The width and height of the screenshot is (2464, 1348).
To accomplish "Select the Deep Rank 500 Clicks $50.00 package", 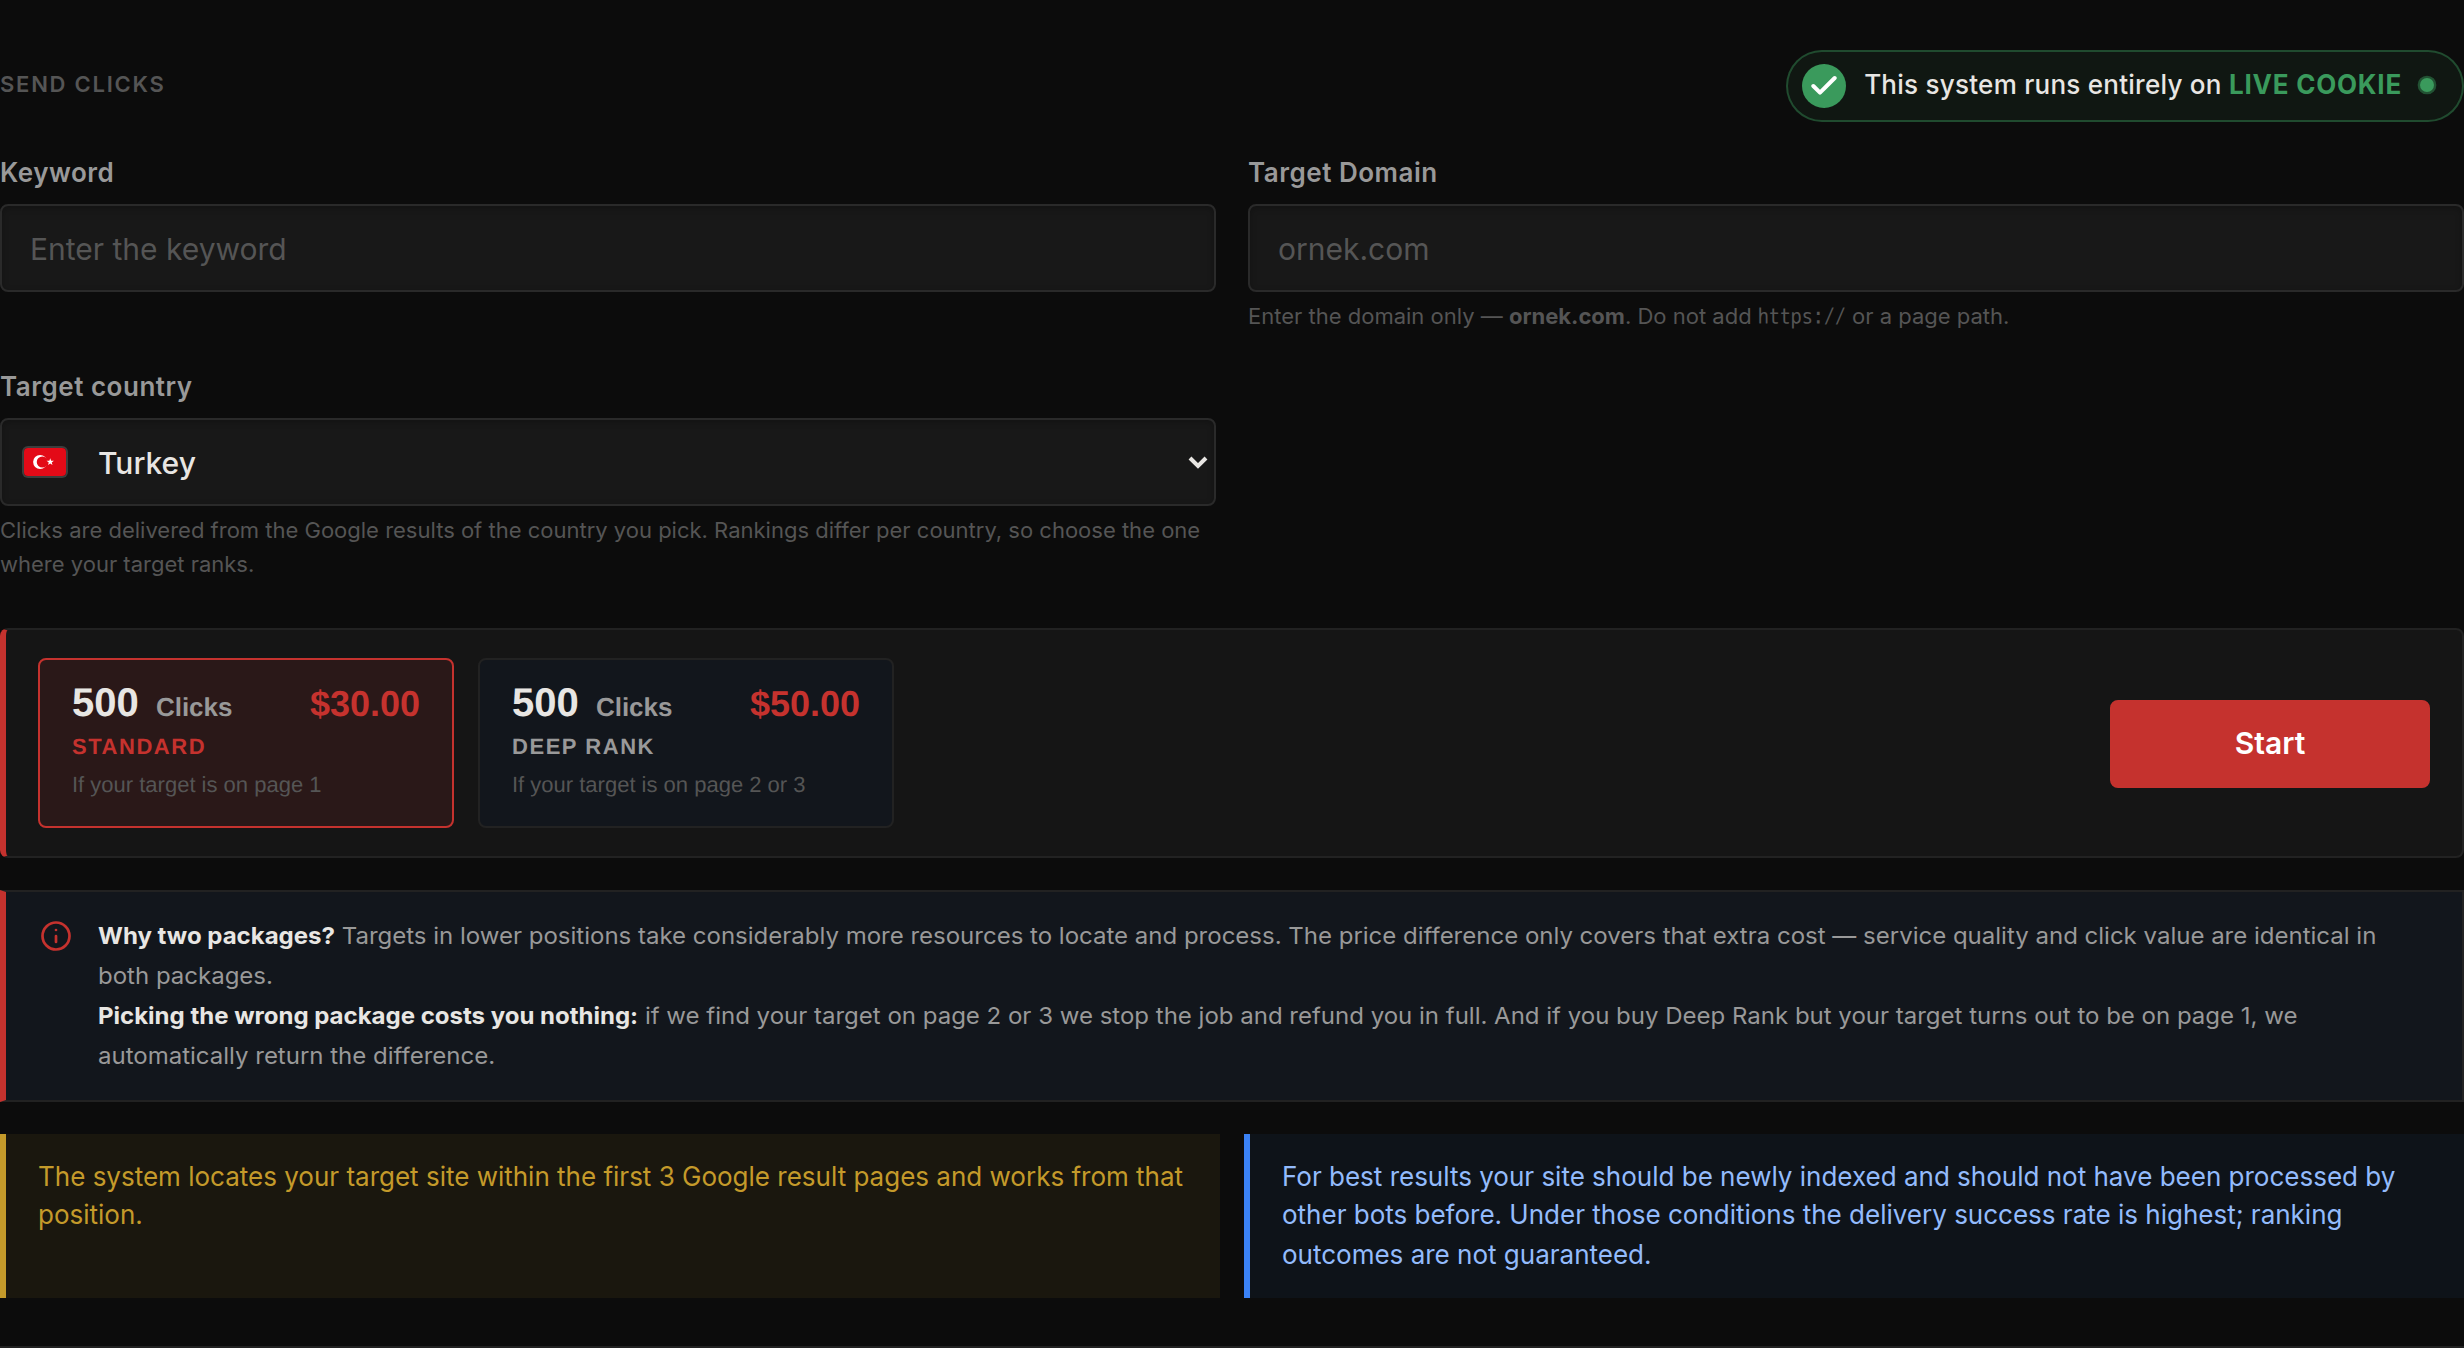I will pyautogui.click(x=686, y=742).
